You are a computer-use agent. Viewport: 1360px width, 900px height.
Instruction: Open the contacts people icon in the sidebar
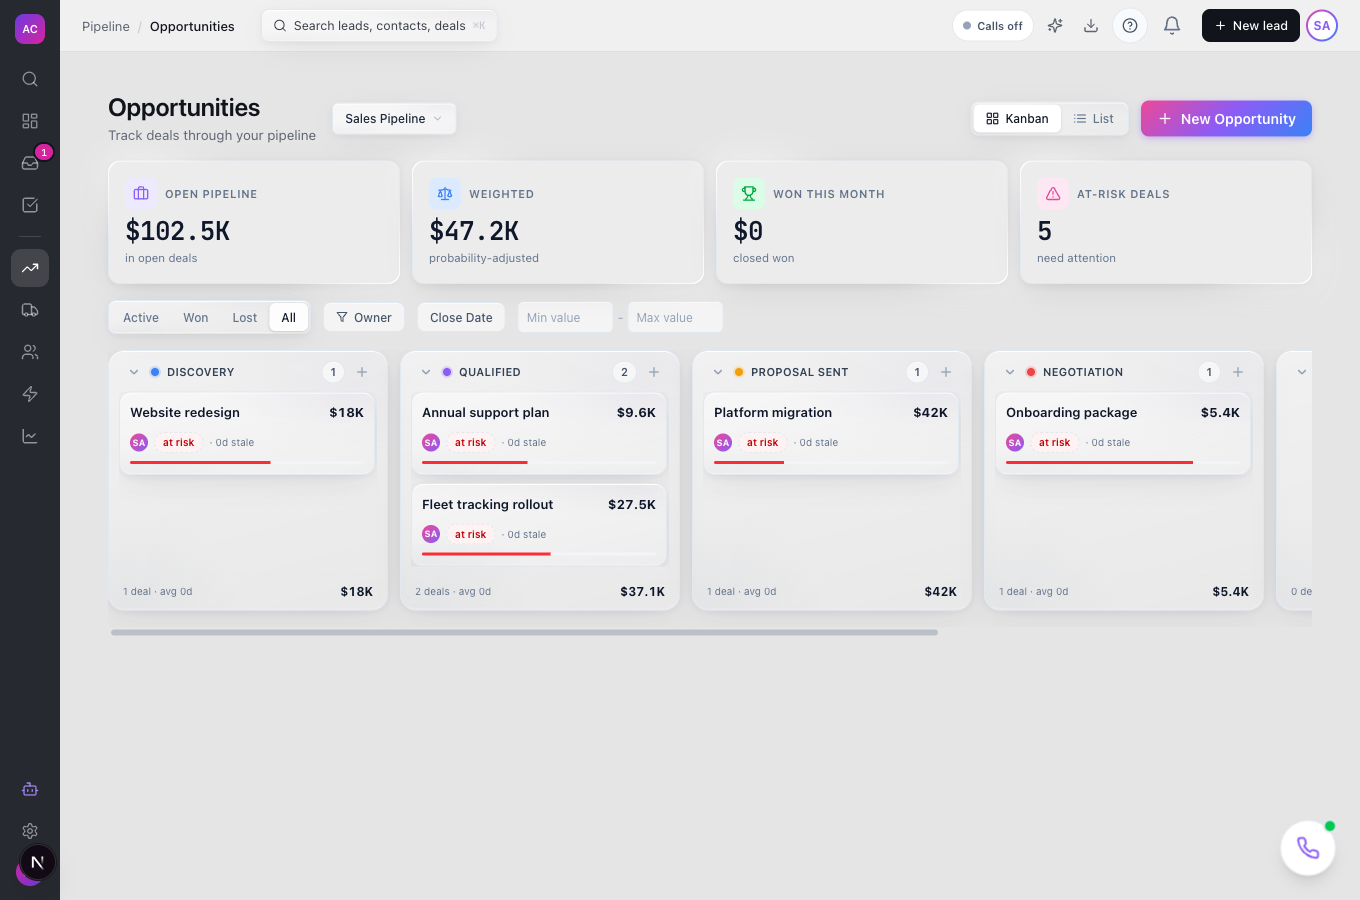30,352
